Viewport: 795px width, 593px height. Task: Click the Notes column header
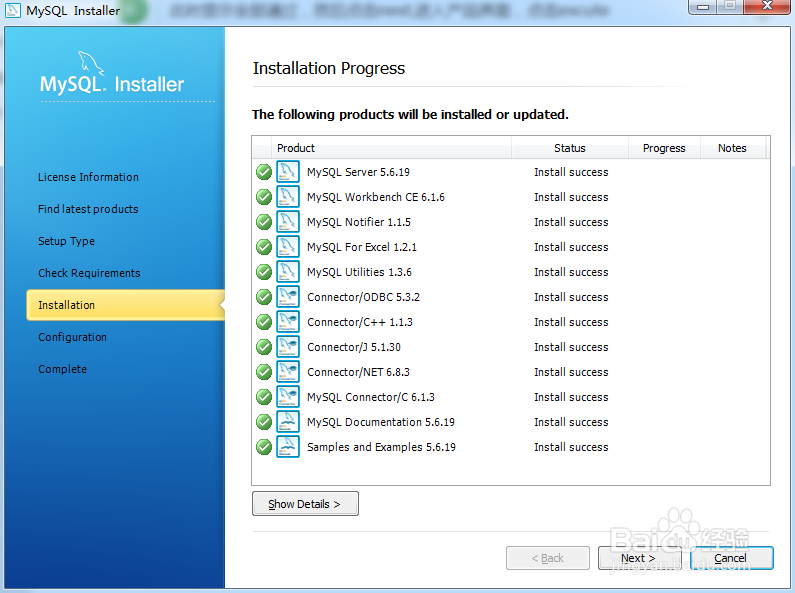733,148
